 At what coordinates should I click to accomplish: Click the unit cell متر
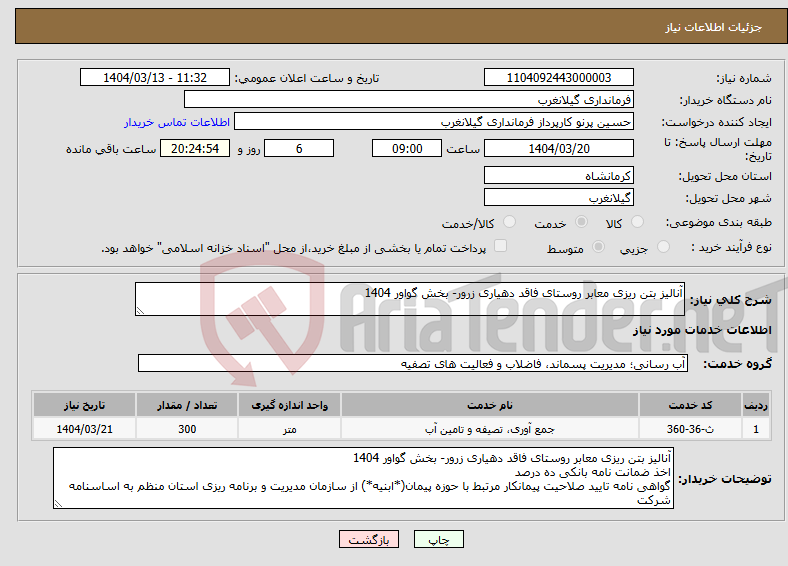[x=289, y=429]
